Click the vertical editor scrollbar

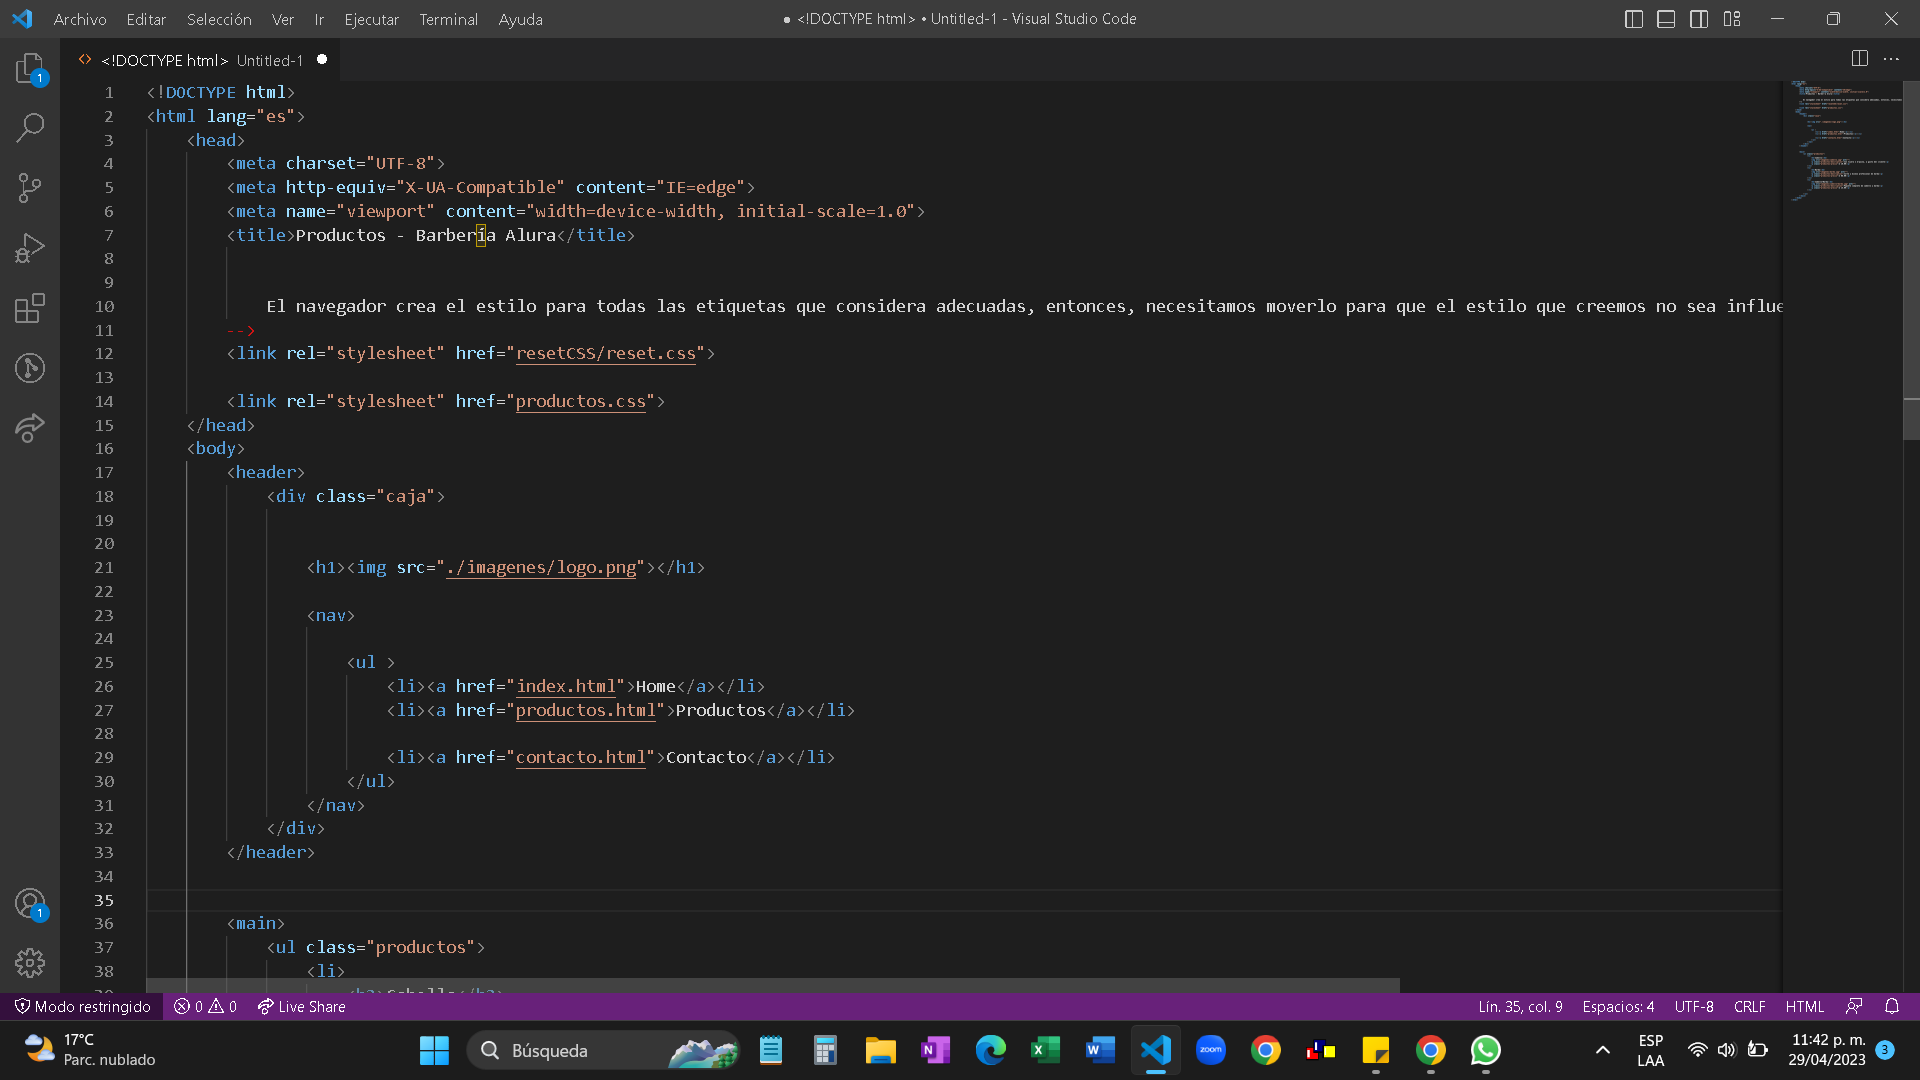click(1911, 260)
